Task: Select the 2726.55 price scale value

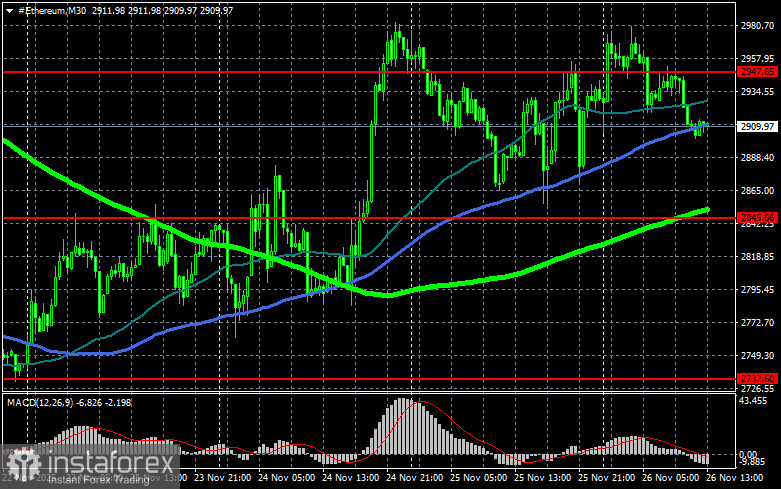Action: pos(757,388)
